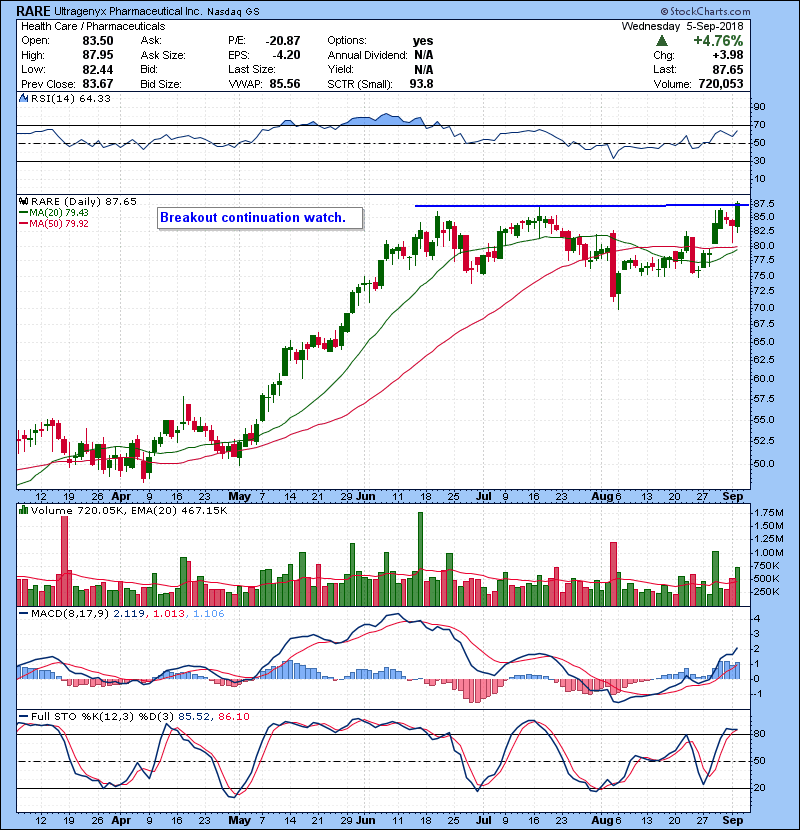Click the RSI(14) legend marker icon
800x830 pixels.
tap(22, 98)
